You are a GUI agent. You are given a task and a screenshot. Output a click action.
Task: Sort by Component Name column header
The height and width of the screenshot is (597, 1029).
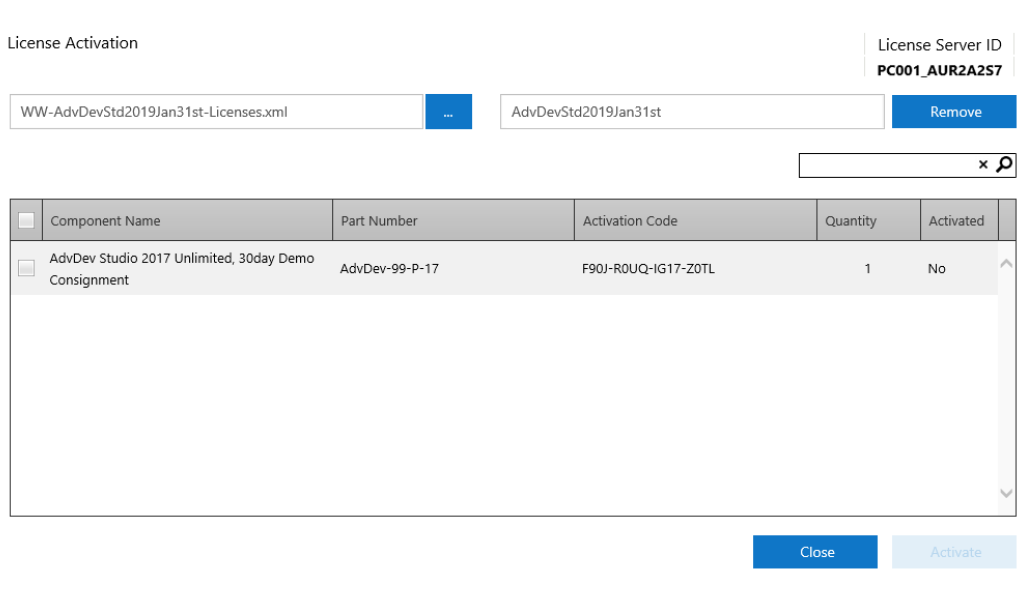coord(188,220)
